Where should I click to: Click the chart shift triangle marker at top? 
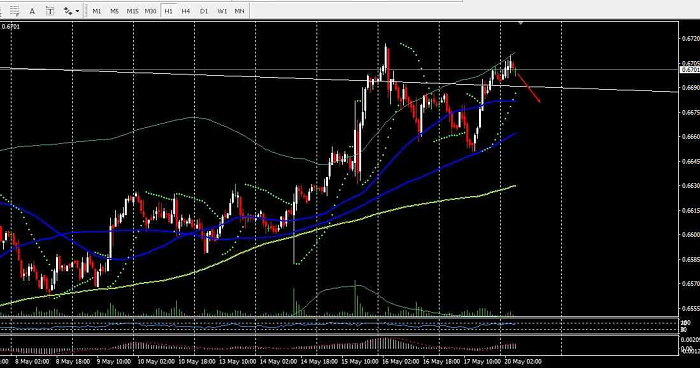tap(520, 23)
